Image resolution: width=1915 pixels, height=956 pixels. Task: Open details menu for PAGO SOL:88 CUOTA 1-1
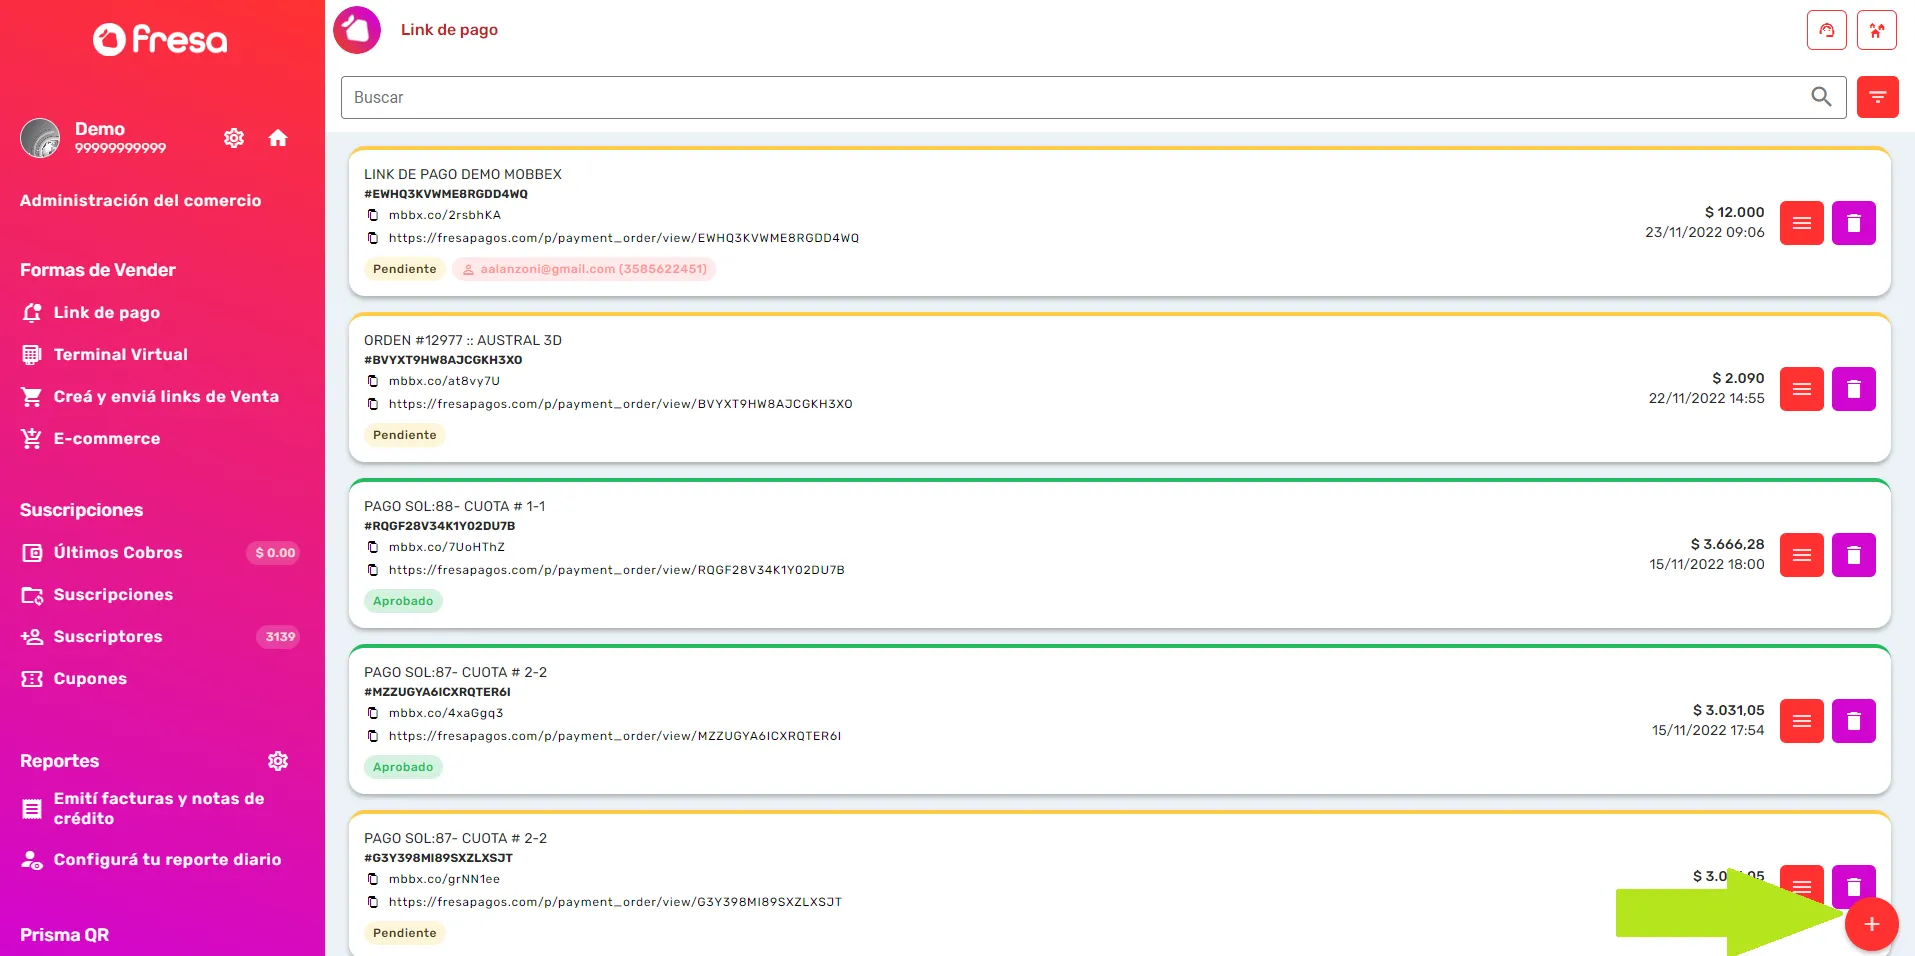pyautogui.click(x=1802, y=555)
